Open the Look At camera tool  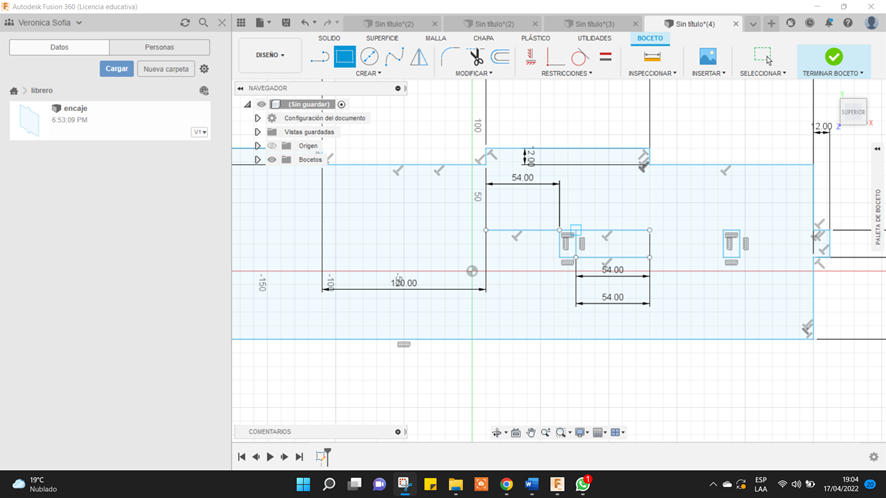pos(515,432)
